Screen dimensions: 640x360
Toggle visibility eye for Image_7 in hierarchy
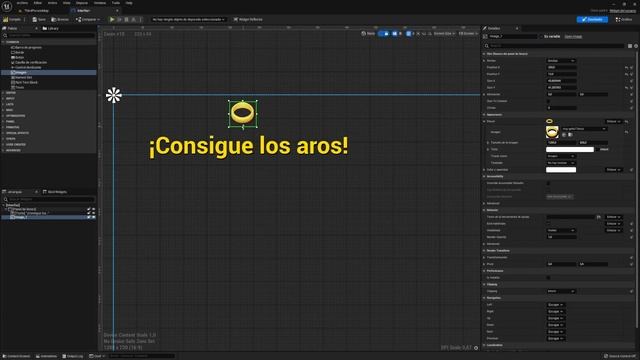click(x=93, y=217)
